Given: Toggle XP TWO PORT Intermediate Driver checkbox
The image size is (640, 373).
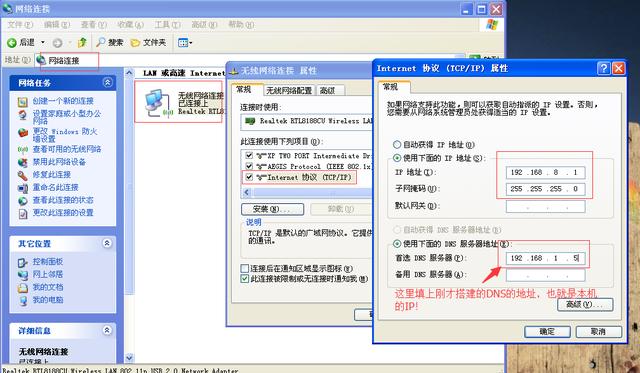Looking at the screenshot, I should [x=249, y=155].
